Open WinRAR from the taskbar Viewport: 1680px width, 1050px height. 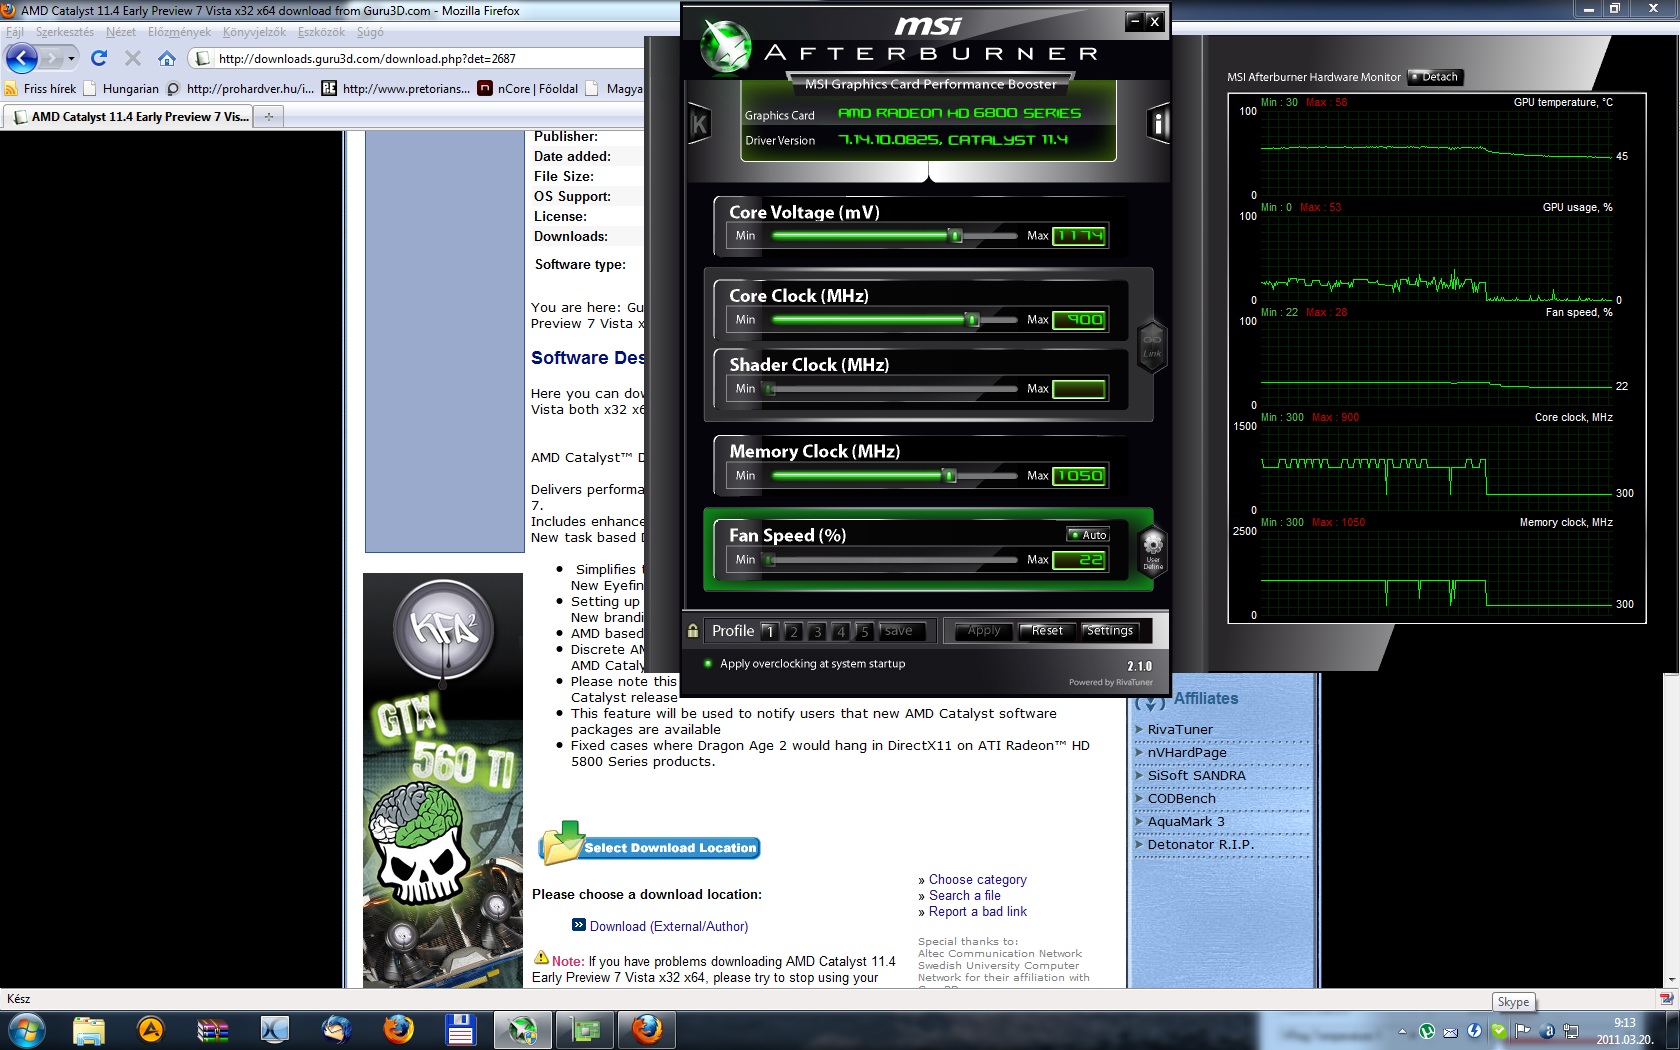(x=212, y=1030)
